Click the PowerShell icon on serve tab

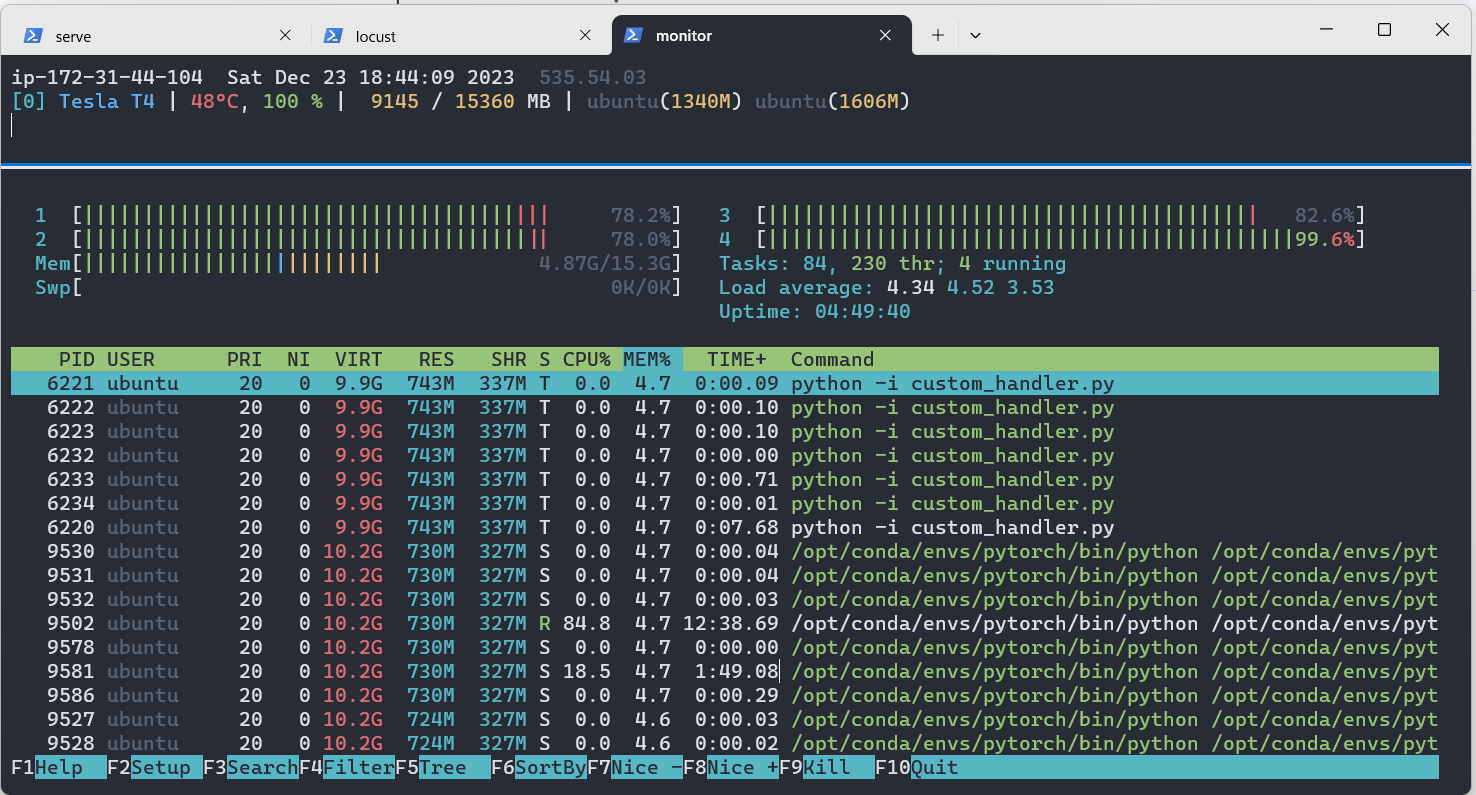click(x=33, y=35)
